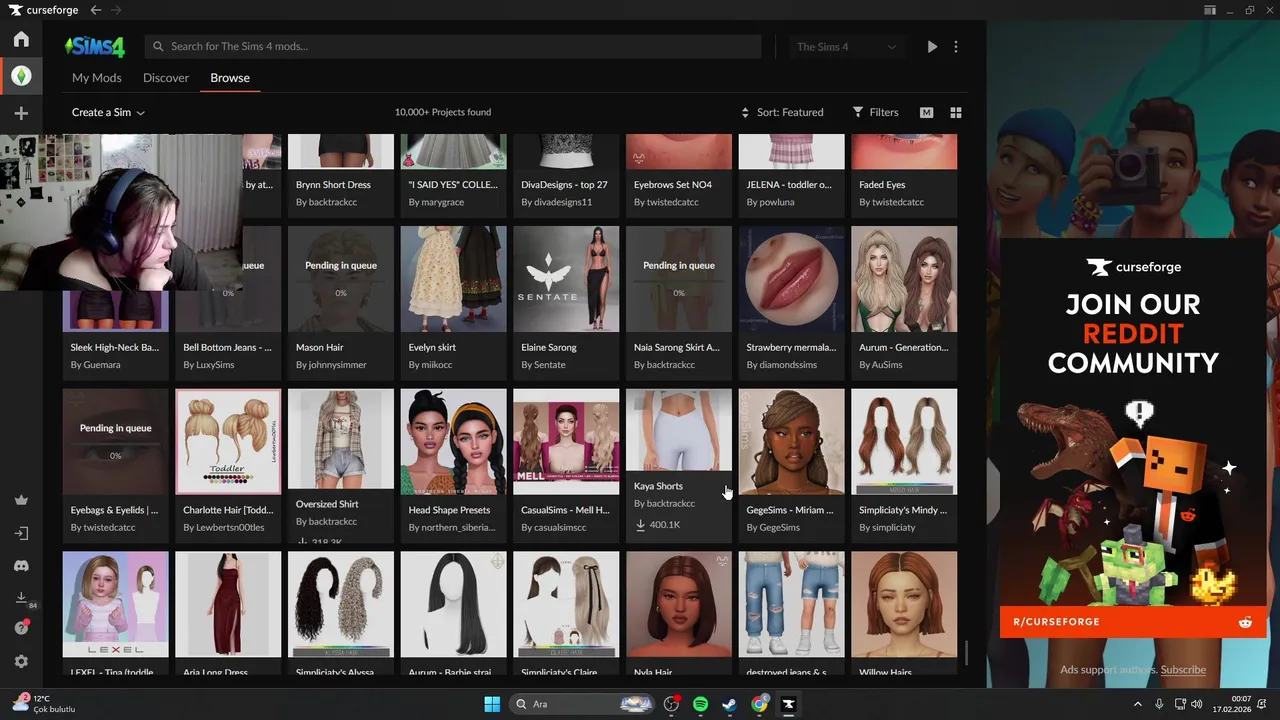The width and height of the screenshot is (1280, 720).
Task: Open the Kaya Shorts mod card
Action: click(x=679, y=464)
